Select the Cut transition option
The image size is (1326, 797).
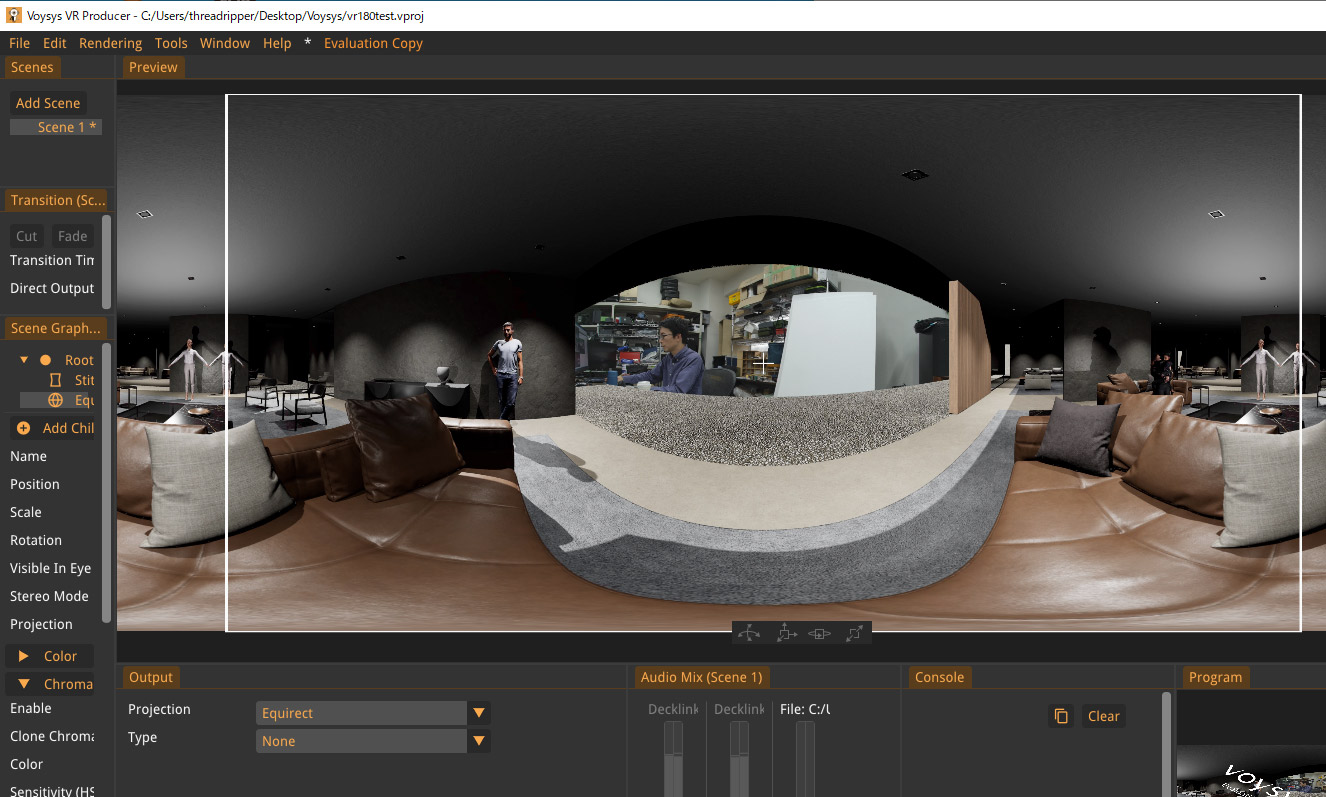point(27,236)
